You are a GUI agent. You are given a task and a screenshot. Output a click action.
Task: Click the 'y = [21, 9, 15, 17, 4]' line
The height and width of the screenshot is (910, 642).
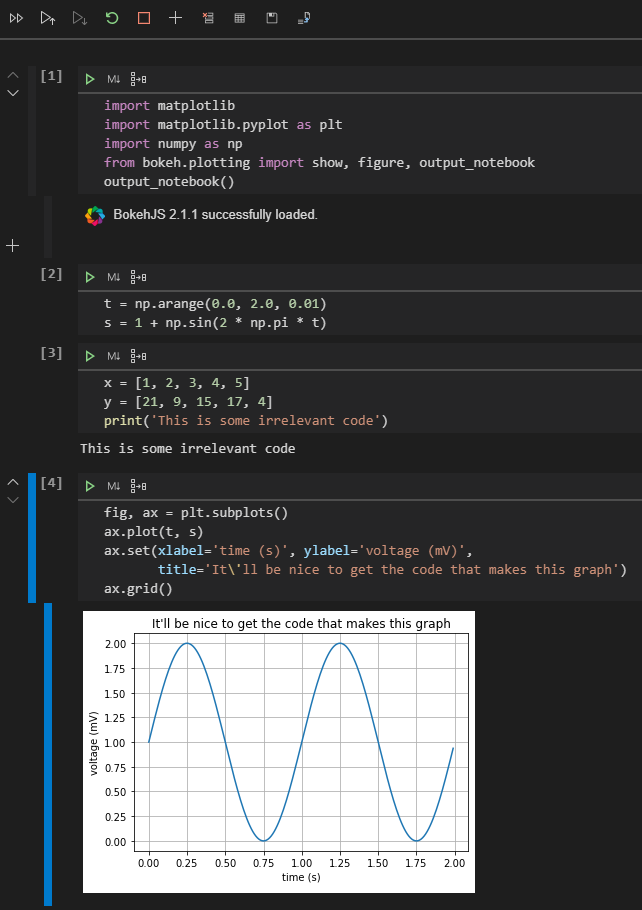[x=188, y=402]
